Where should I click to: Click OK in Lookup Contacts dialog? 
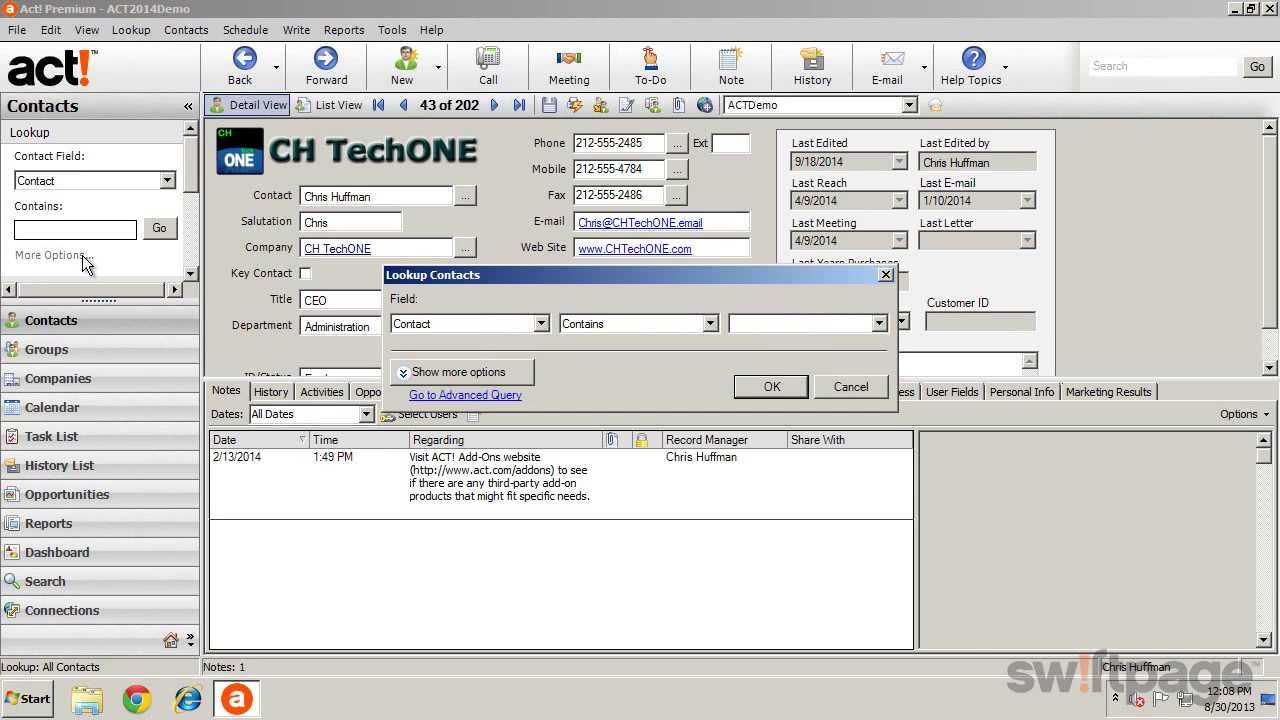coord(772,387)
